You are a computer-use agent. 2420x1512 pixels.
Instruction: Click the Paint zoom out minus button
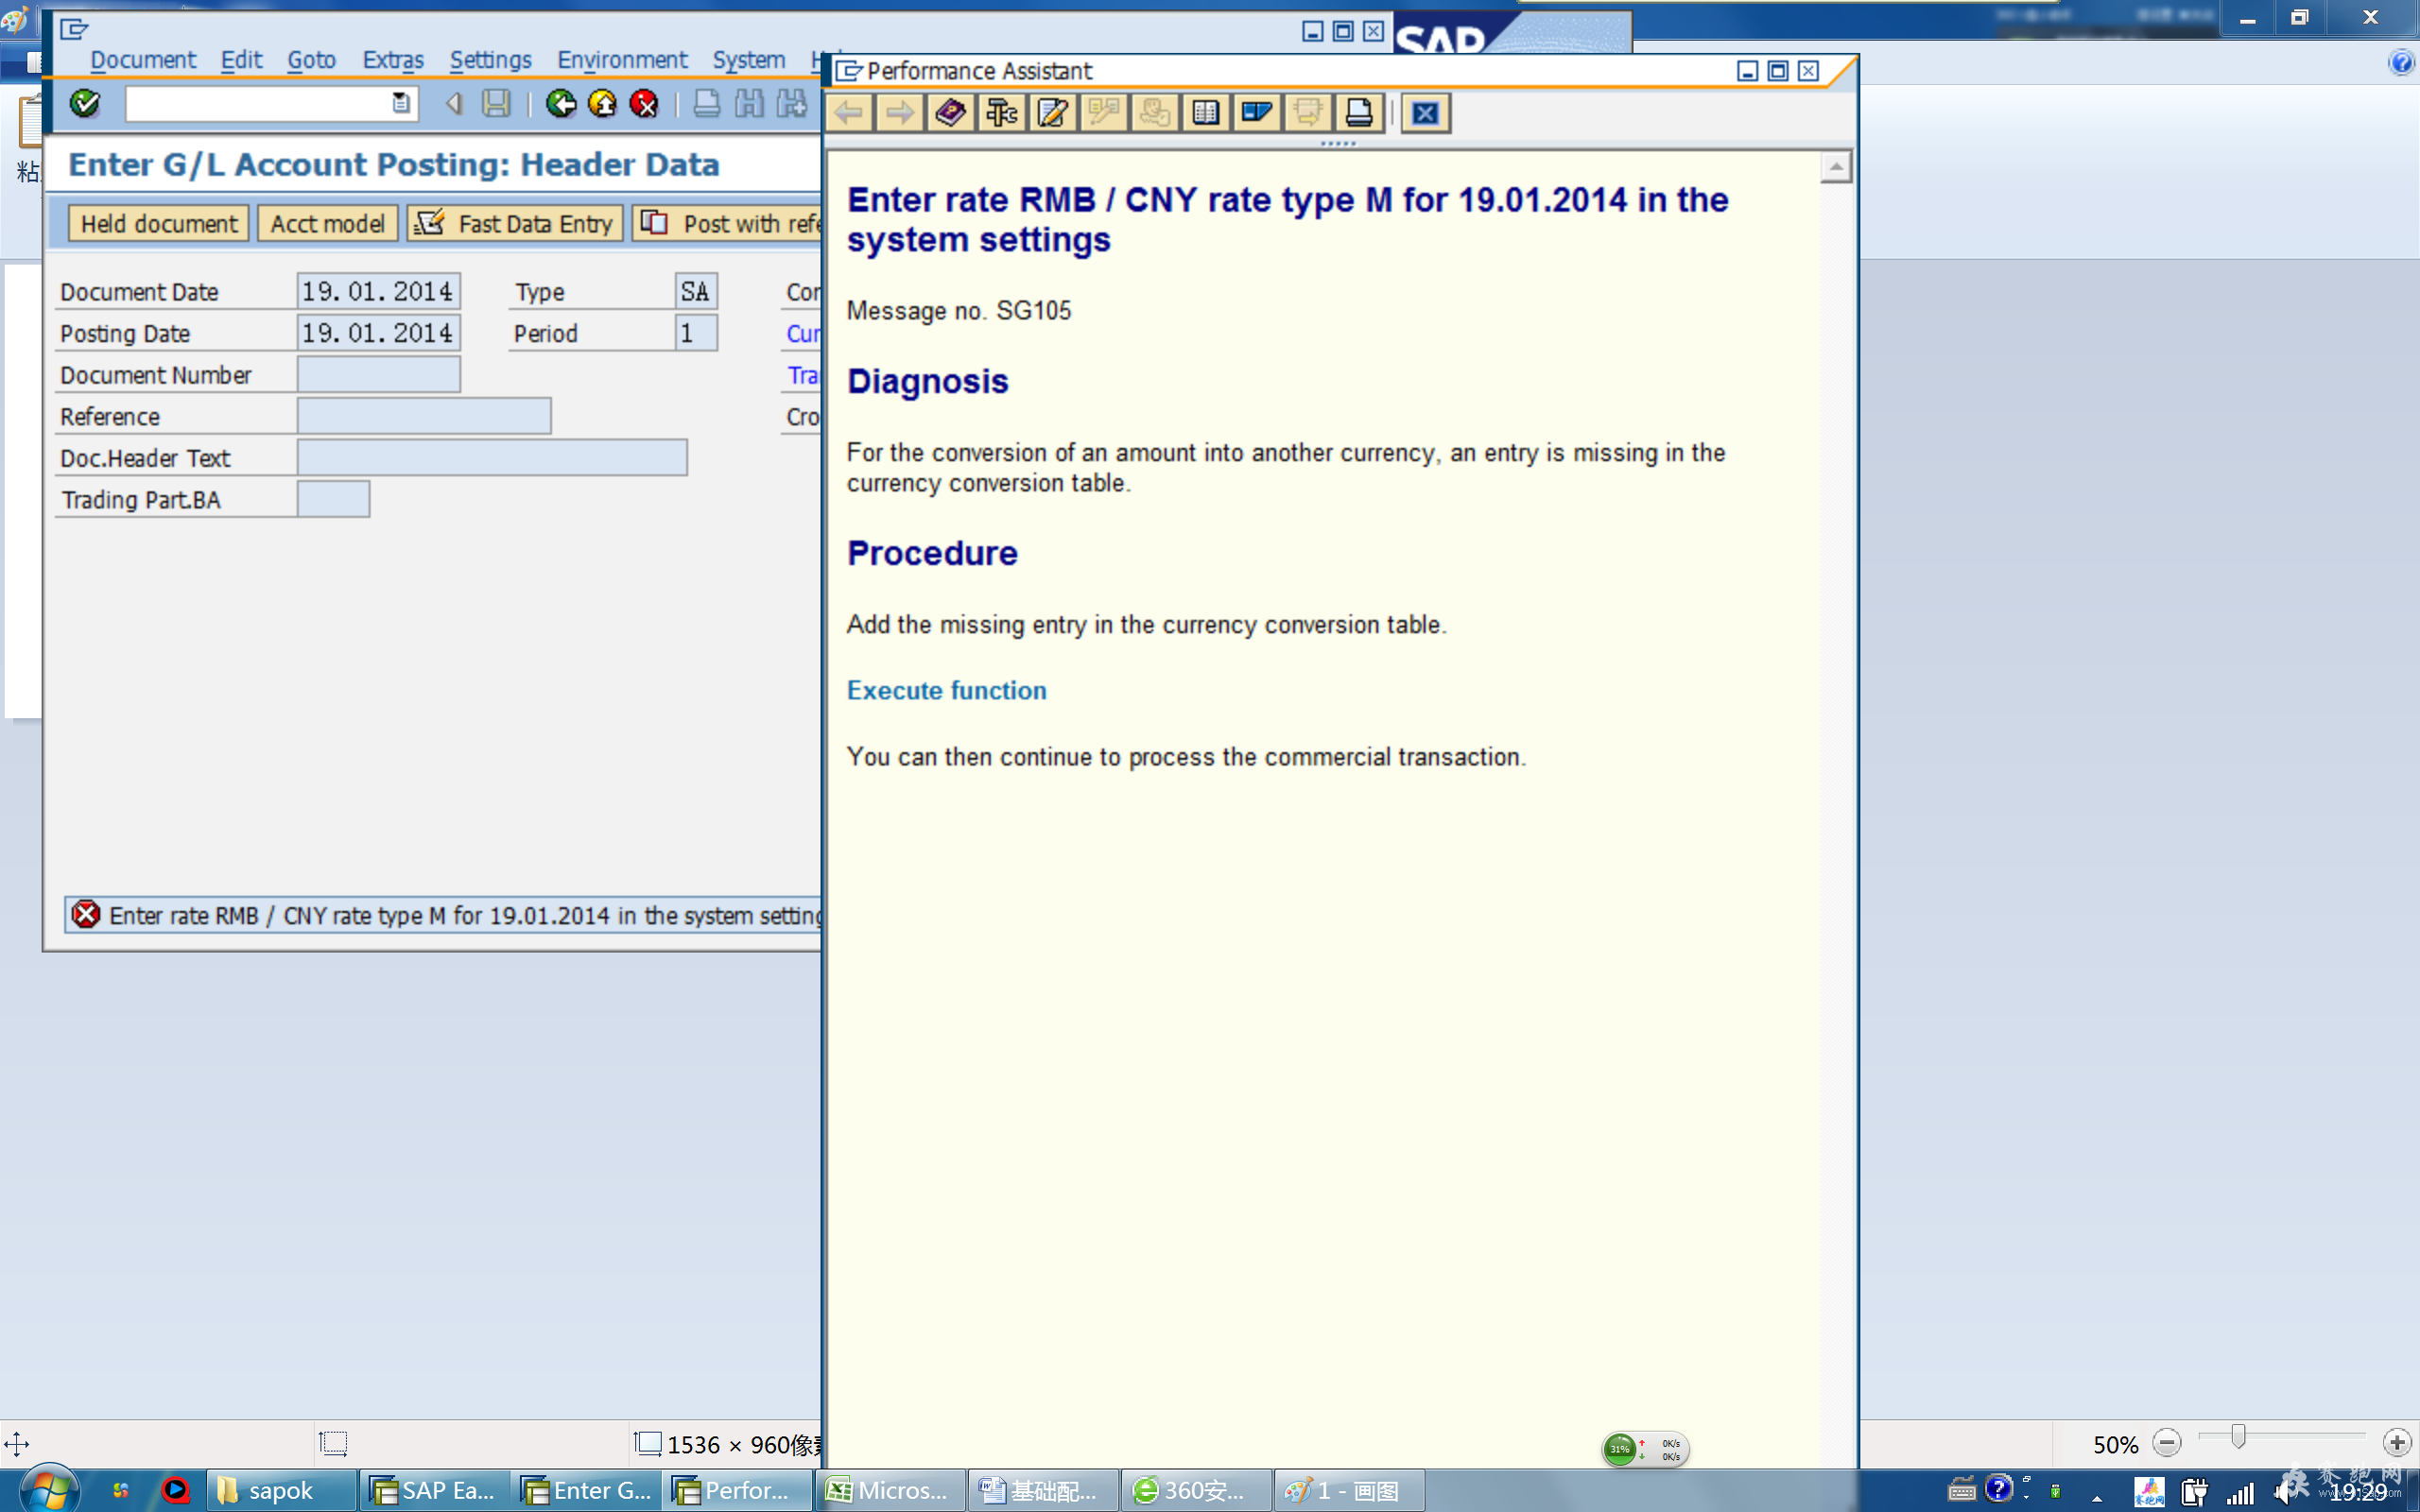pyautogui.click(x=2167, y=1443)
